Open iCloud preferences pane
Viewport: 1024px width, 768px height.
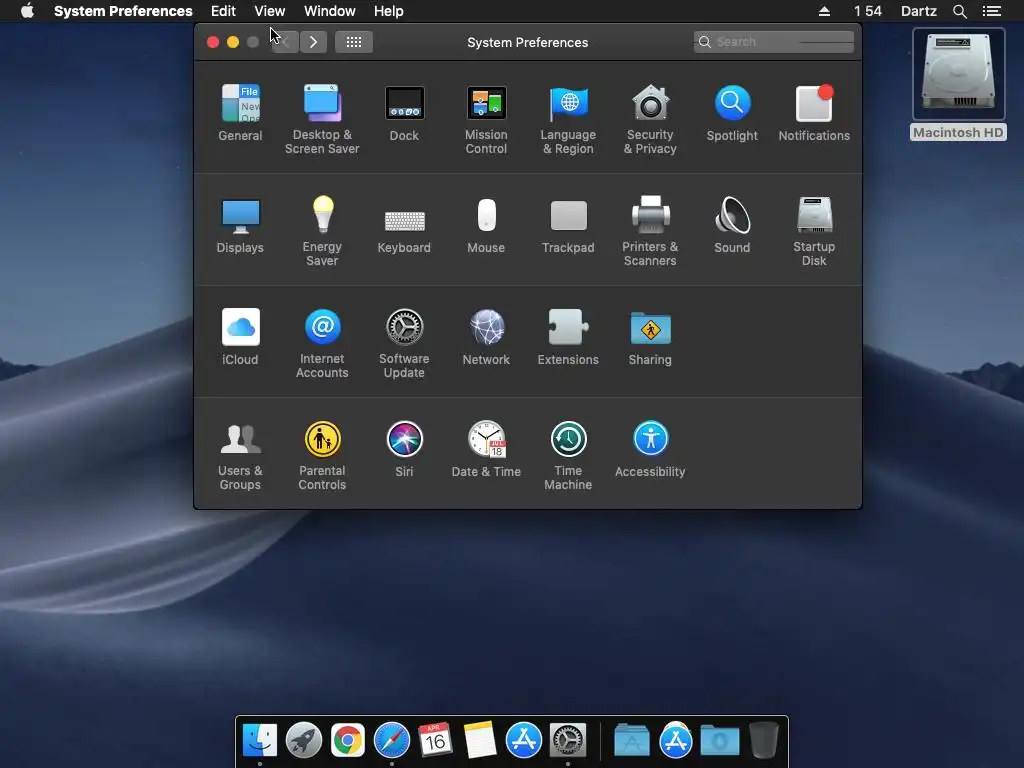coord(240,337)
